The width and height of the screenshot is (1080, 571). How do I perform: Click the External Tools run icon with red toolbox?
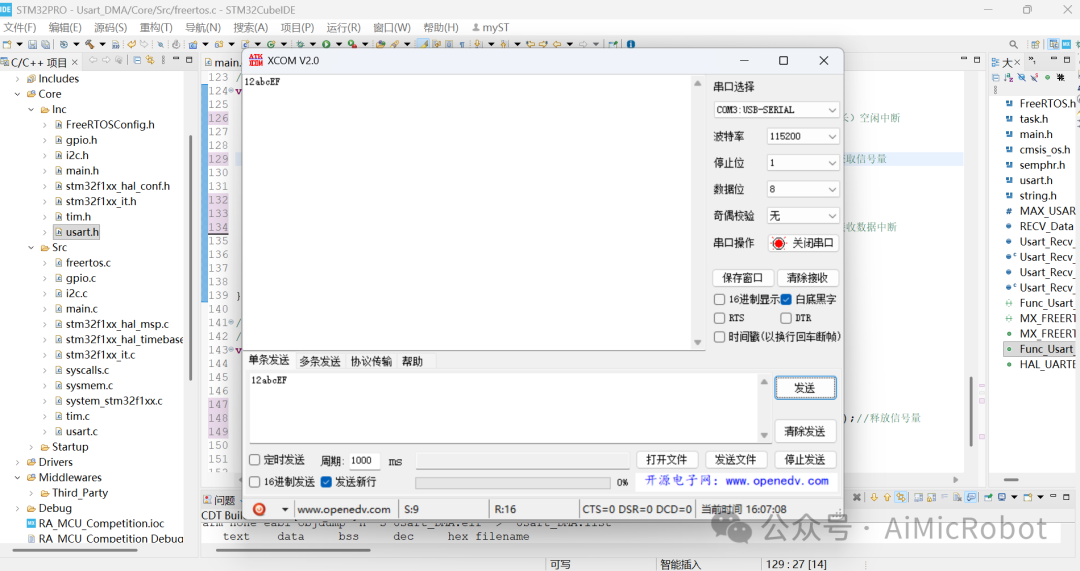tap(352, 44)
